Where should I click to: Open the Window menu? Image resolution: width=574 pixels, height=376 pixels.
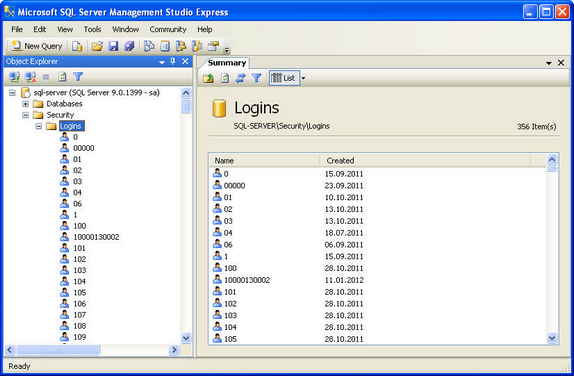coord(125,29)
